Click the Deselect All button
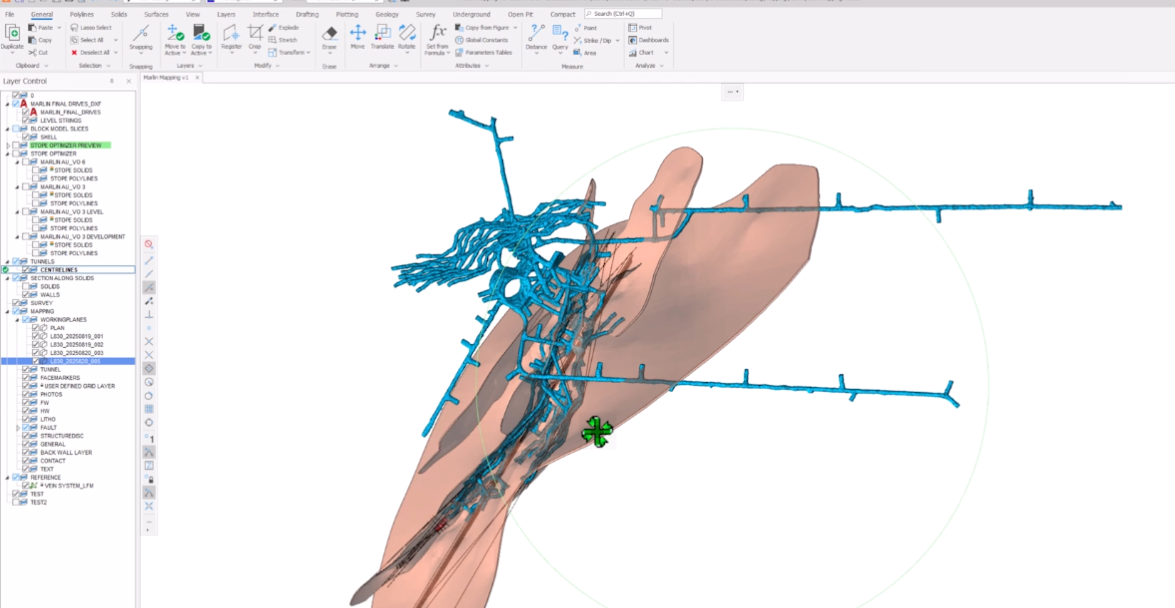This screenshot has width=1175, height=608. 91,52
